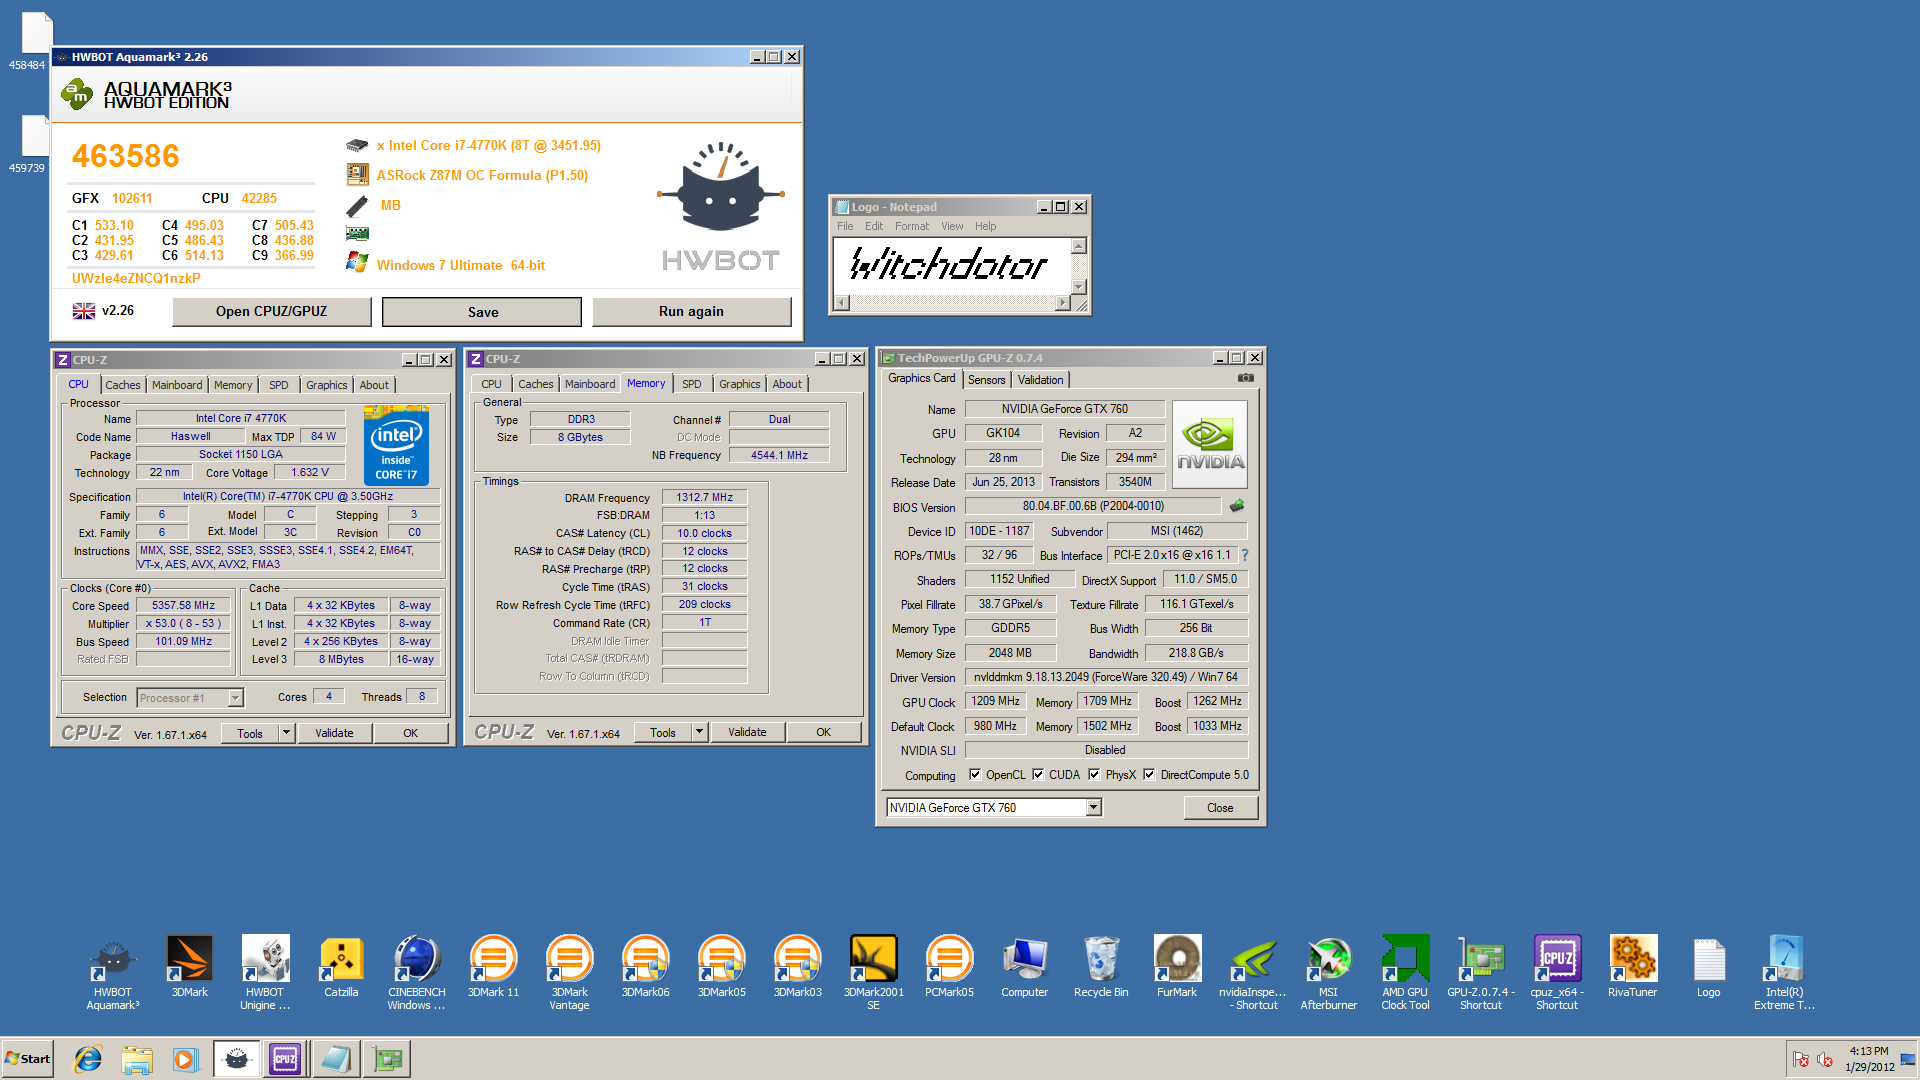The width and height of the screenshot is (1920, 1080).
Task: Open the Logo text file icon
Action: click(1709, 966)
